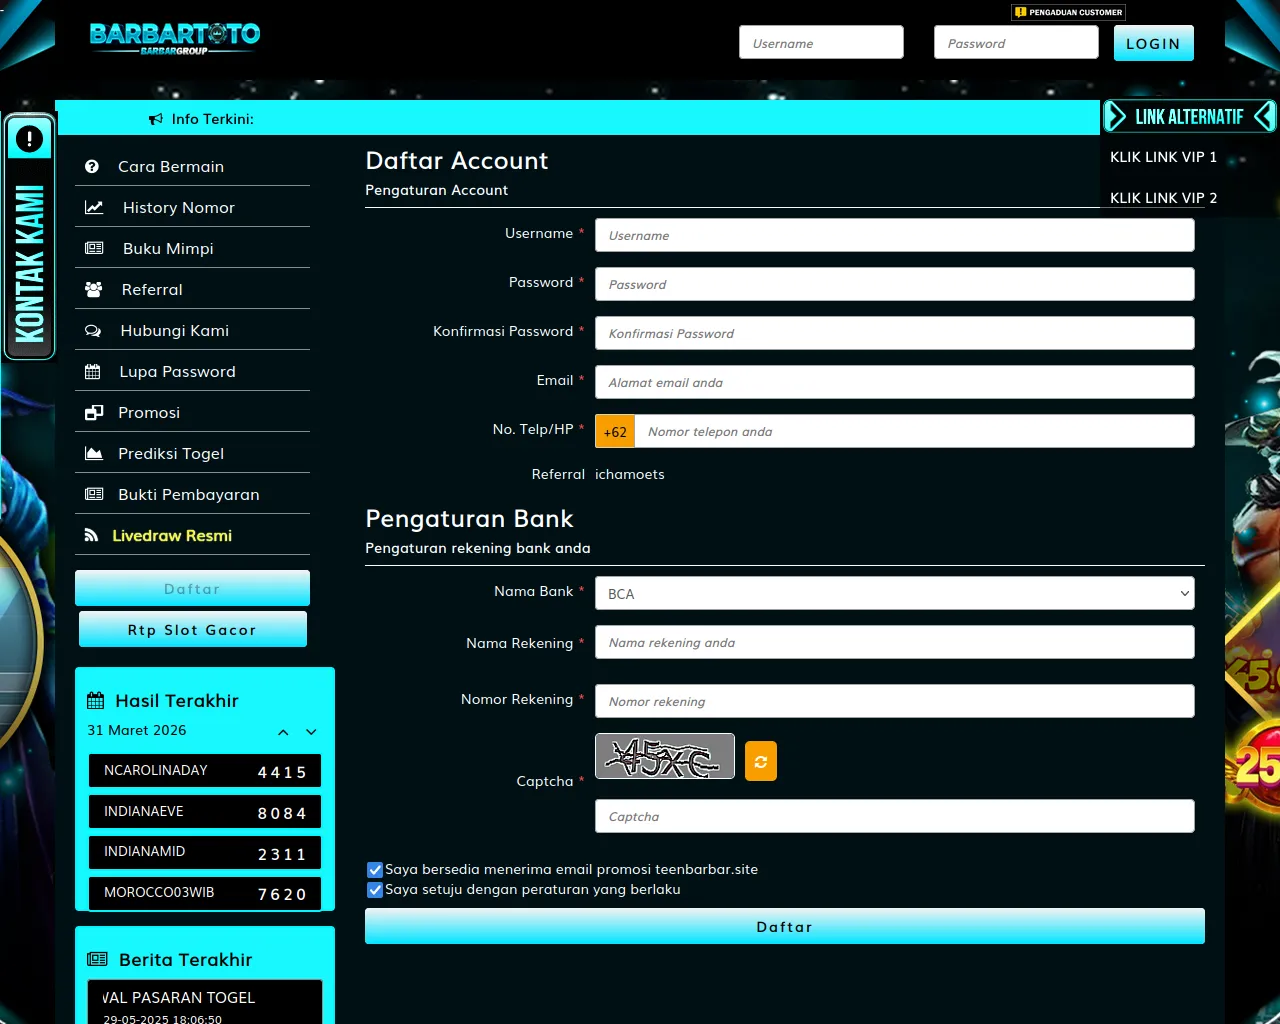Click the Rtp Slot Gacor button
Screen dimensions: 1280x1024
coord(192,630)
